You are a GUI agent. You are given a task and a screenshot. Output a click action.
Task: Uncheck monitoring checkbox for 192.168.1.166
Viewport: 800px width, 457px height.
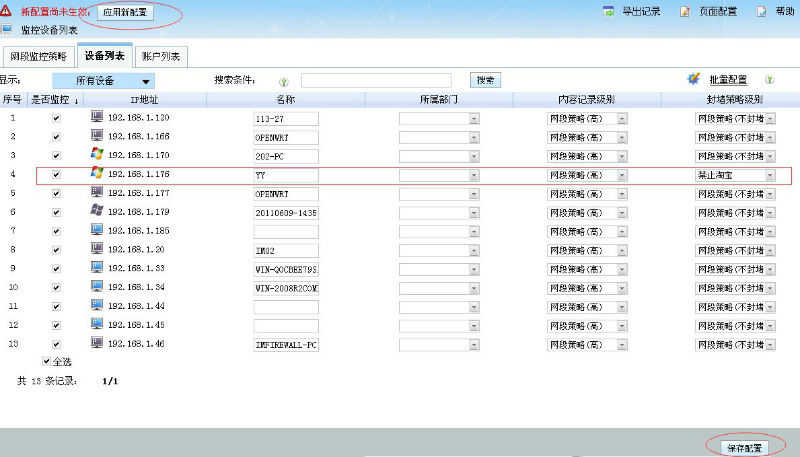(x=56, y=137)
